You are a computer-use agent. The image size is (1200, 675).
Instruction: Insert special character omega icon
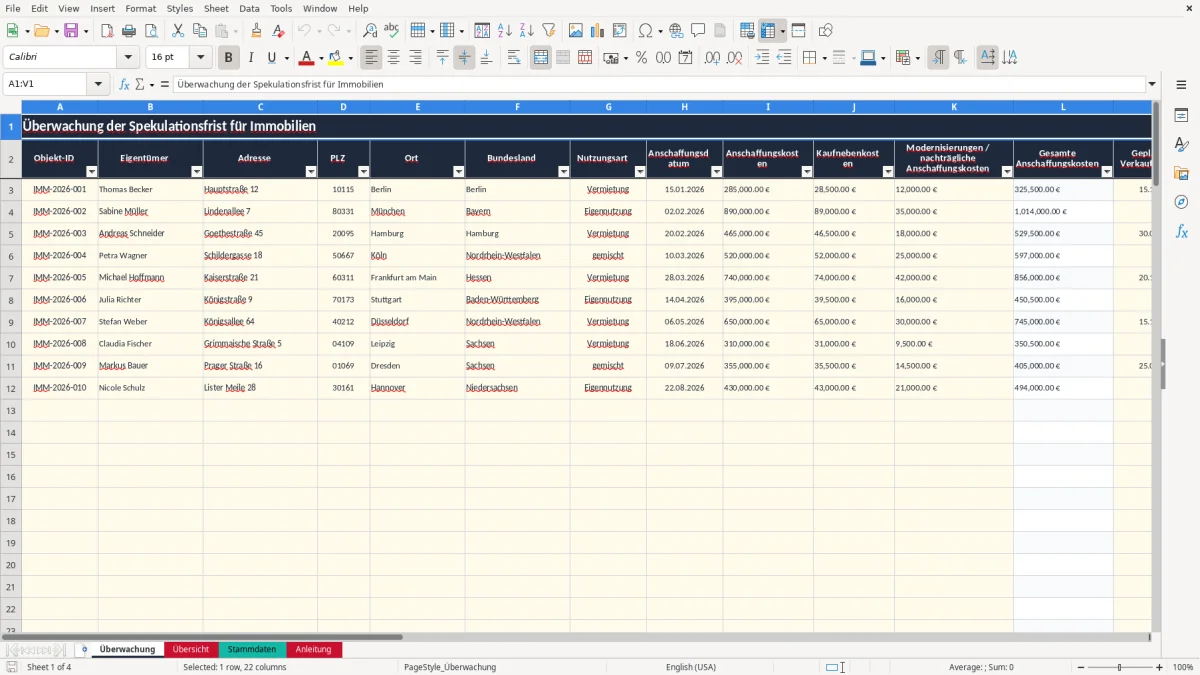646,31
